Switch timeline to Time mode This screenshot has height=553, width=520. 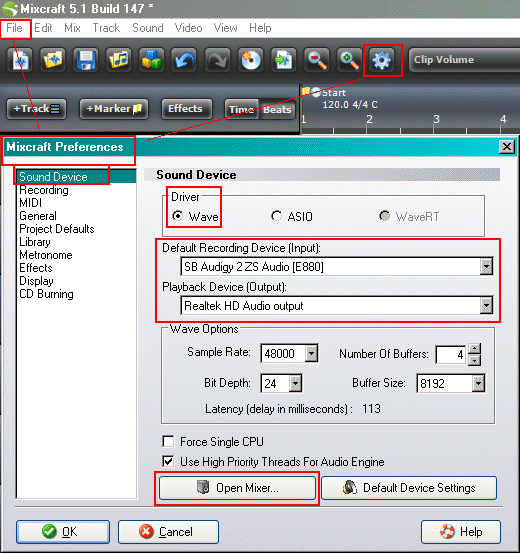(242, 109)
